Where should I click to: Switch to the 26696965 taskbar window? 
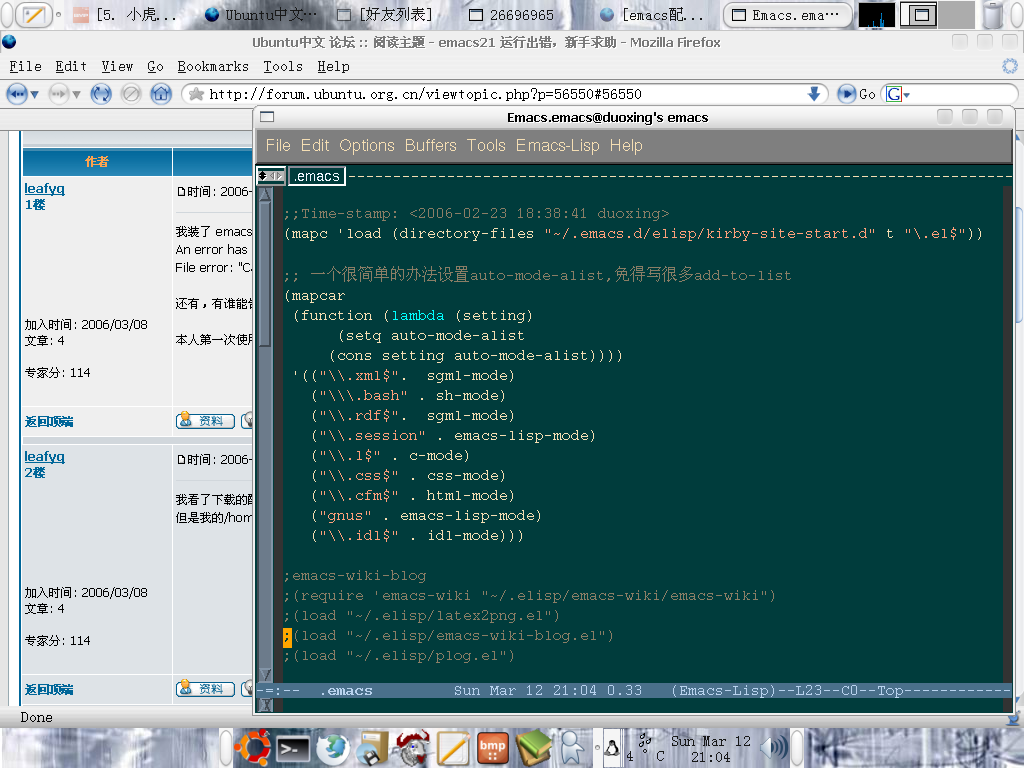(512, 14)
